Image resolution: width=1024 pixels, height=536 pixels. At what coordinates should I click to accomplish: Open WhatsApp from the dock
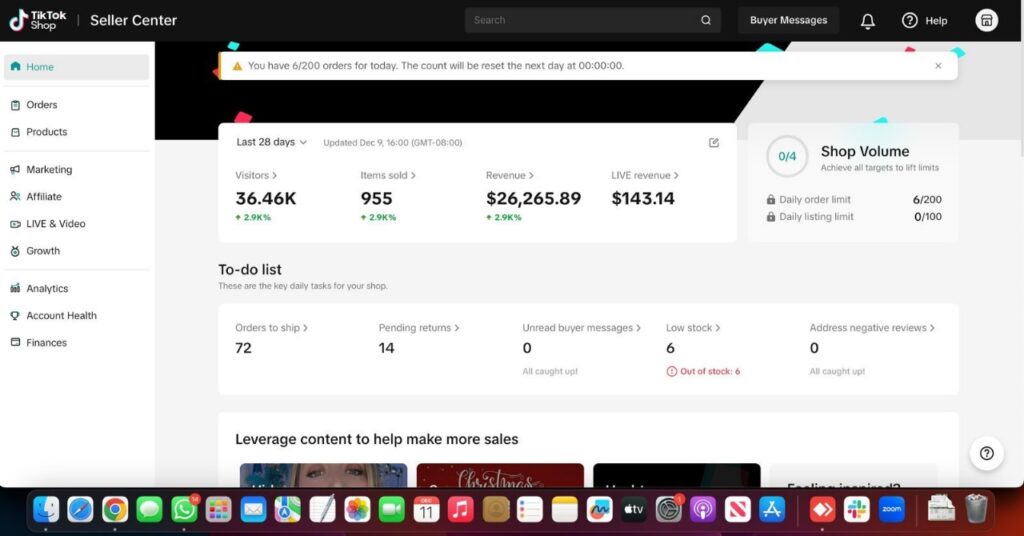[x=184, y=509]
